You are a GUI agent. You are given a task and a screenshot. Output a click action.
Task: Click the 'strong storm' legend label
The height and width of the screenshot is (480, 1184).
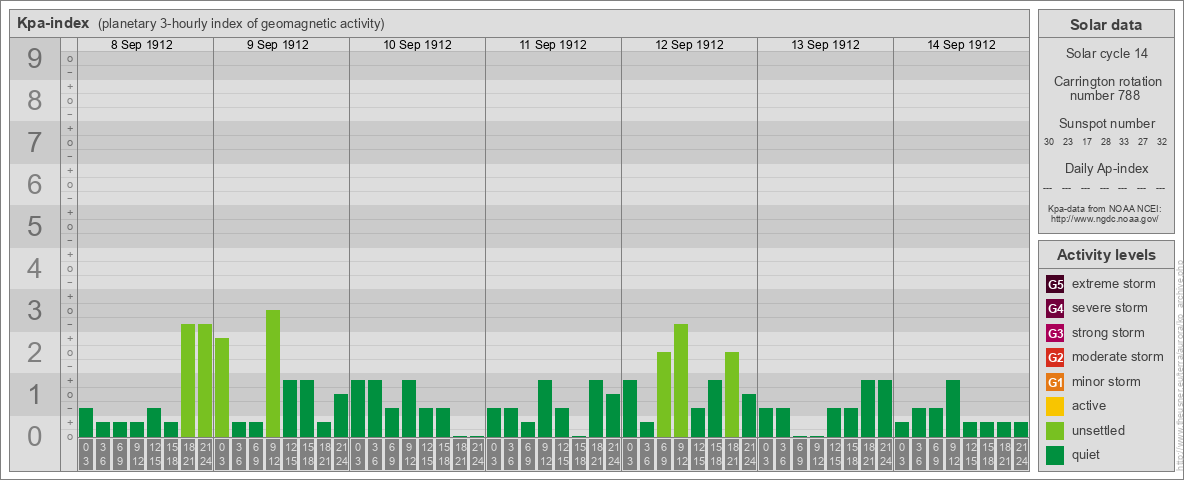1108,332
